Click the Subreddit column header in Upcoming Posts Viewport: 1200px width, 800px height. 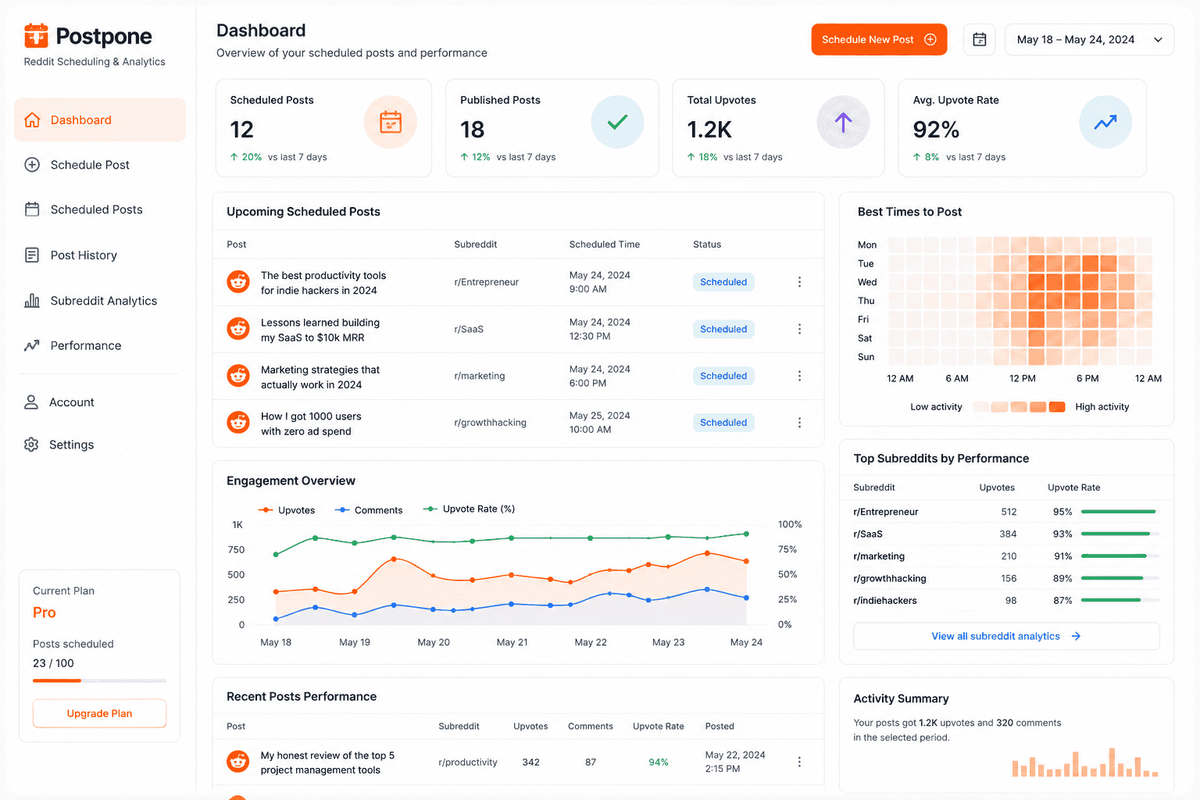(476, 244)
